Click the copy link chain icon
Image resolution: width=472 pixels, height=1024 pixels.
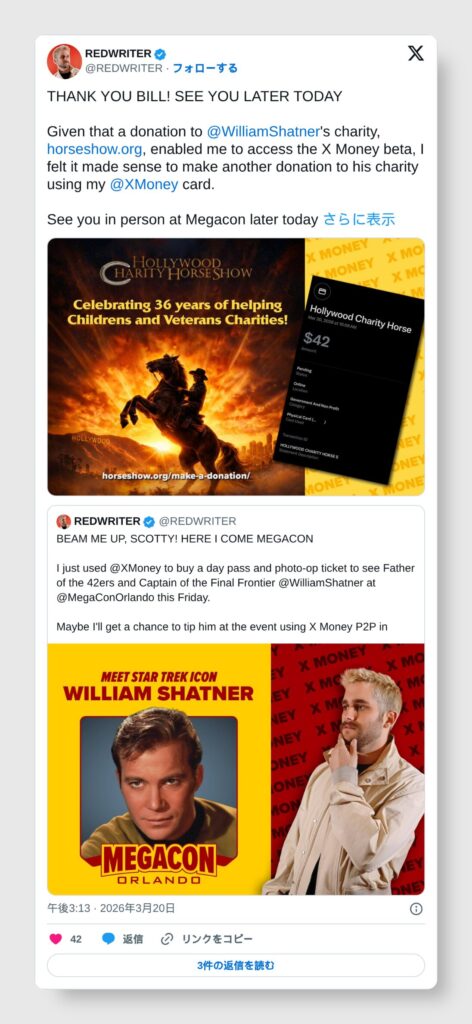click(167, 938)
